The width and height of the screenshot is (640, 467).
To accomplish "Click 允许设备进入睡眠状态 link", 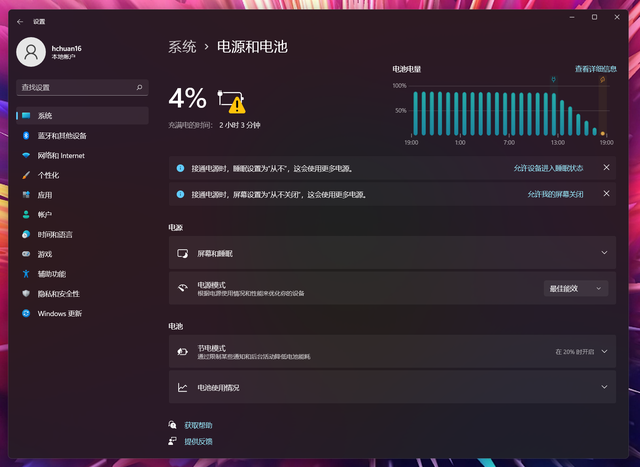I will coord(548,168).
